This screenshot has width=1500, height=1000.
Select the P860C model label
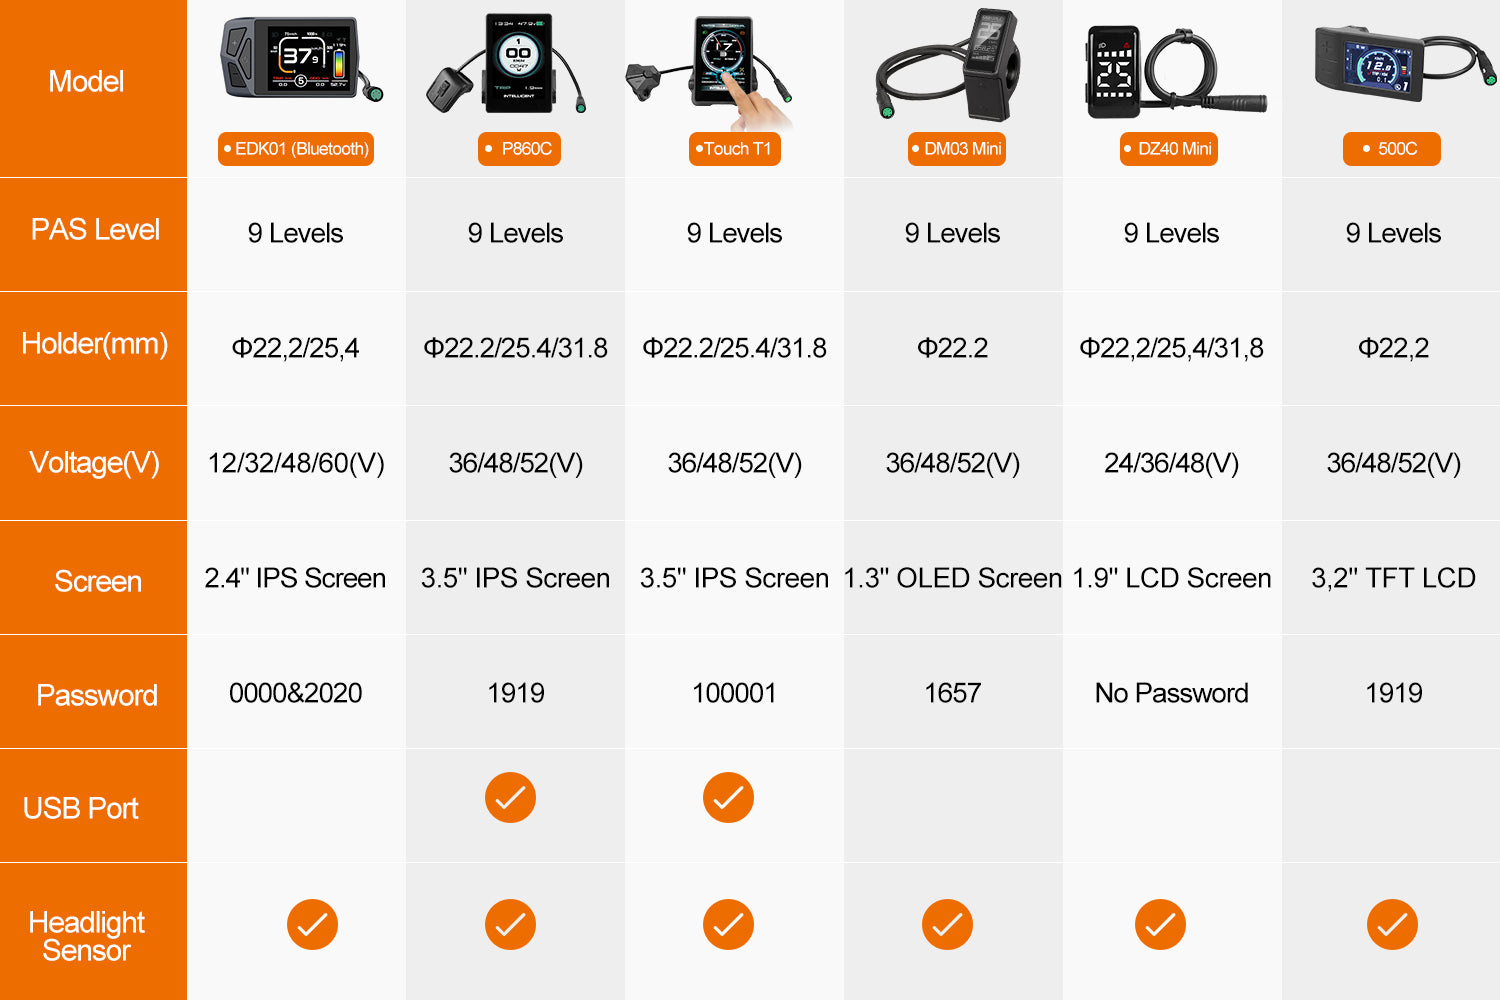519,149
